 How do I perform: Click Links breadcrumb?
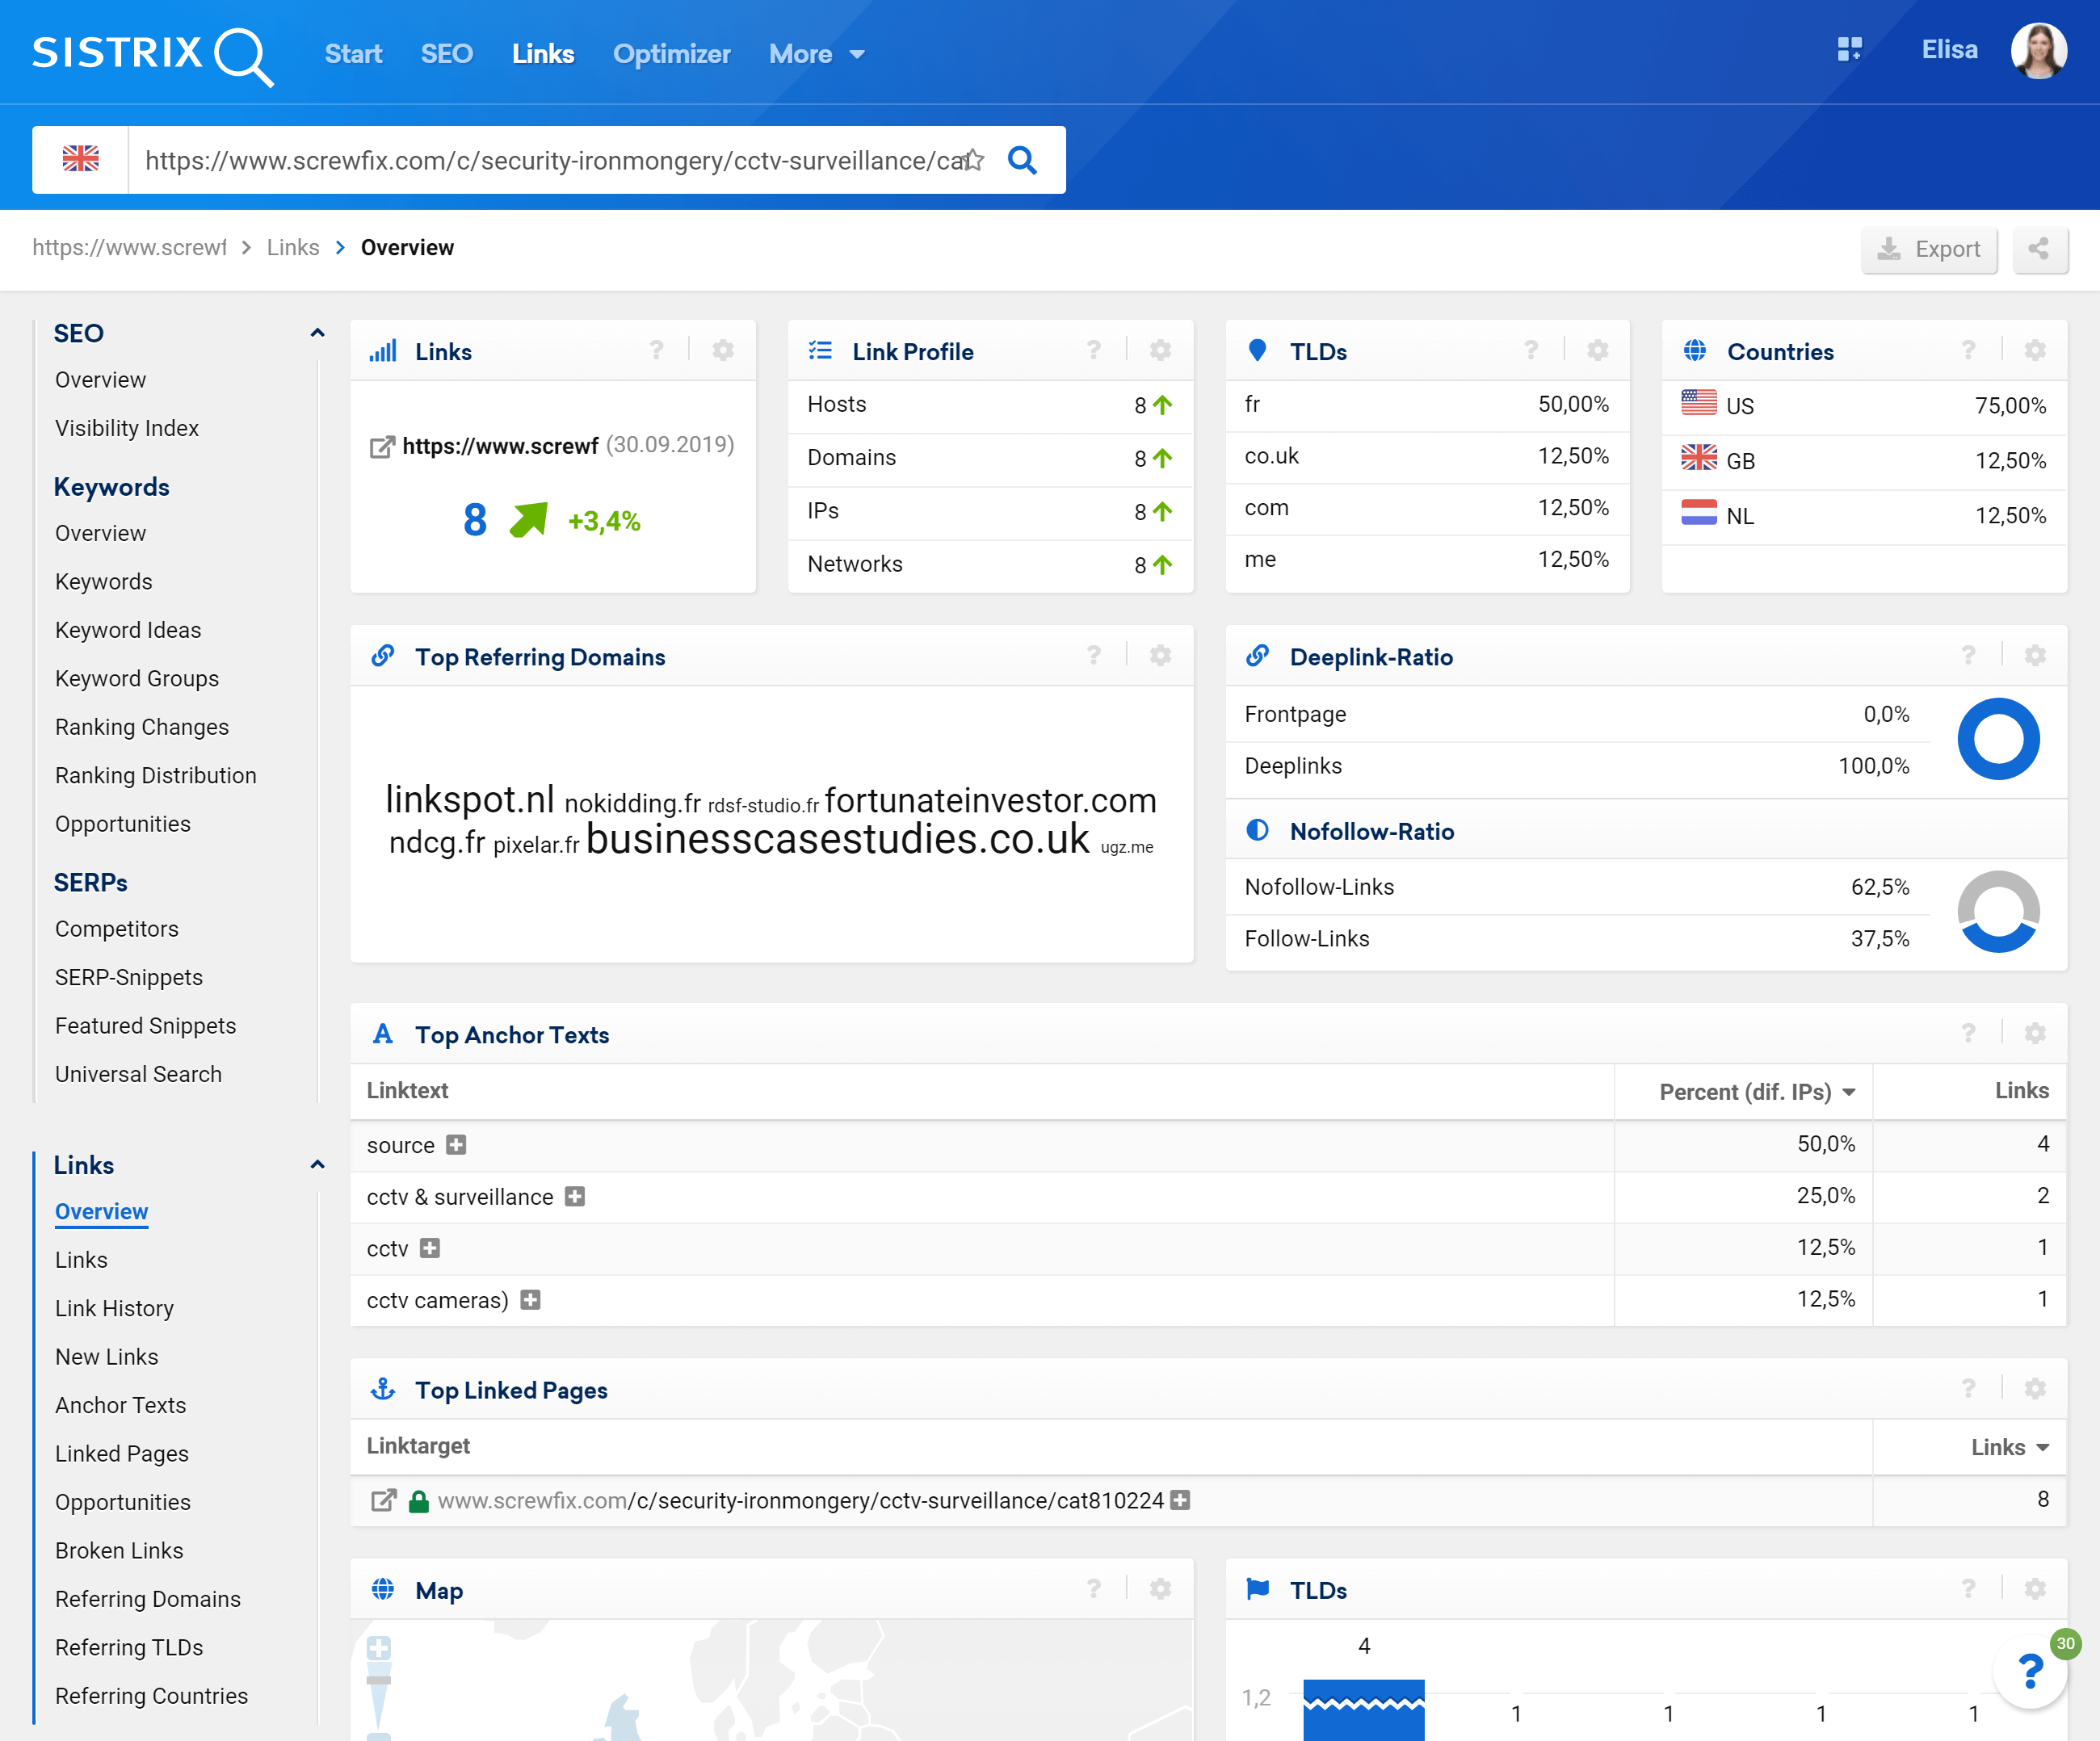(x=293, y=248)
